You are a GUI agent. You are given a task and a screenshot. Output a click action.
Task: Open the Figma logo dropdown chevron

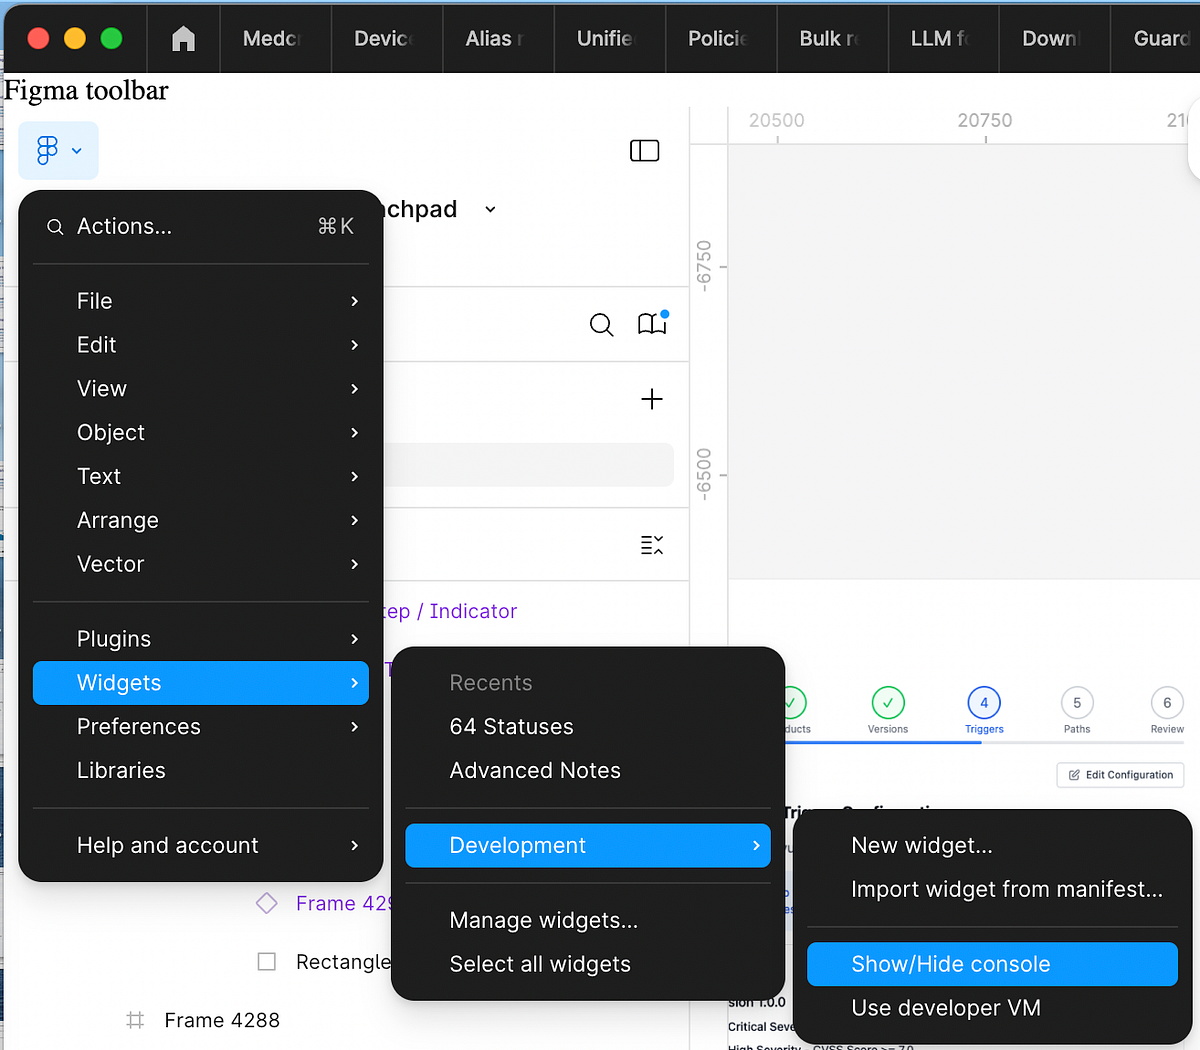(75, 149)
